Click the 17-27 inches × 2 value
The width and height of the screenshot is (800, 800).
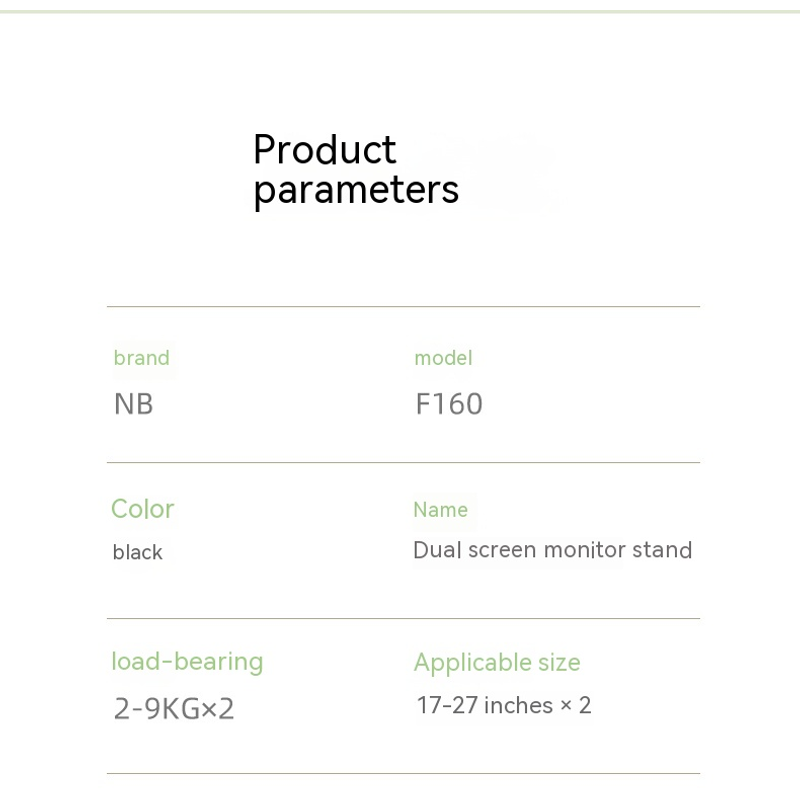point(504,706)
